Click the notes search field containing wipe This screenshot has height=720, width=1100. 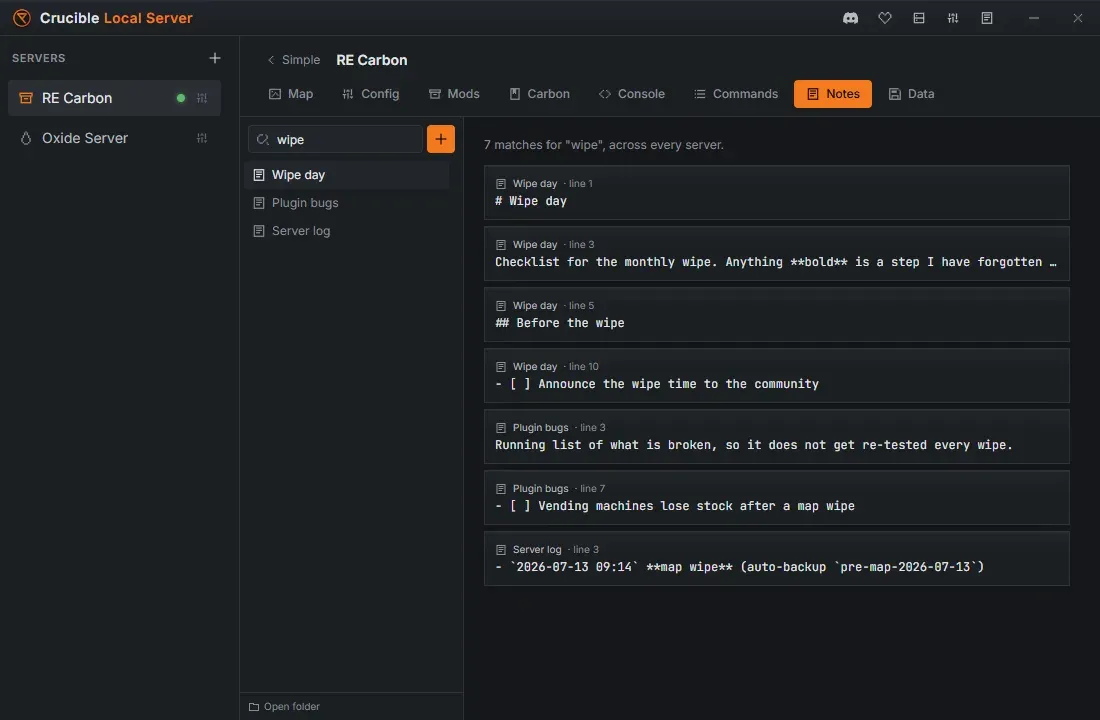(335, 139)
